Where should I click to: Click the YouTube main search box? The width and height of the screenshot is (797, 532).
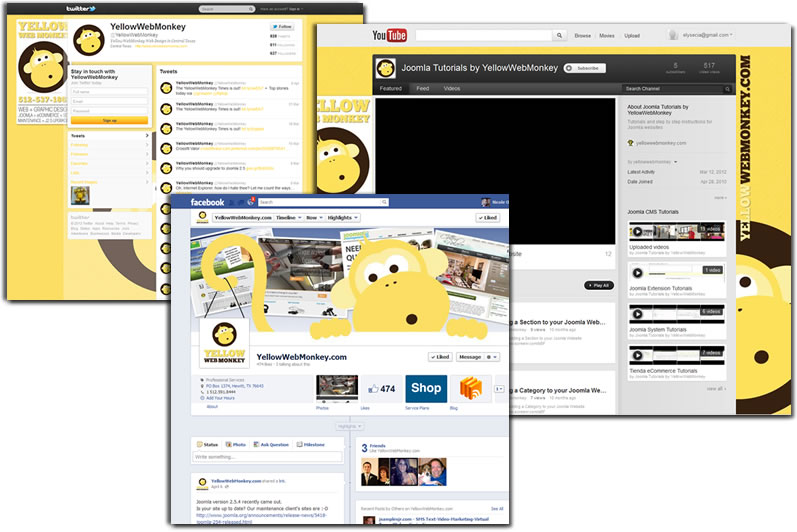tap(483, 36)
